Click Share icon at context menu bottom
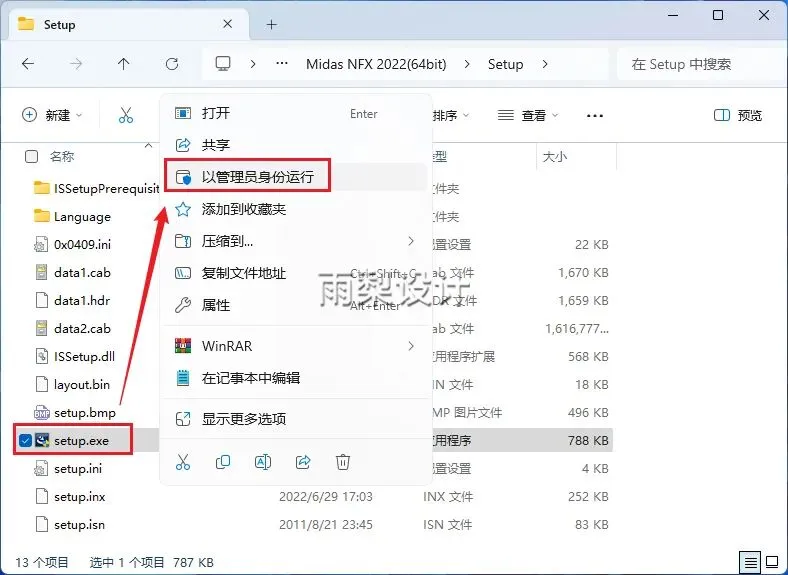This screenshot has width=788, height=575. 303,461
